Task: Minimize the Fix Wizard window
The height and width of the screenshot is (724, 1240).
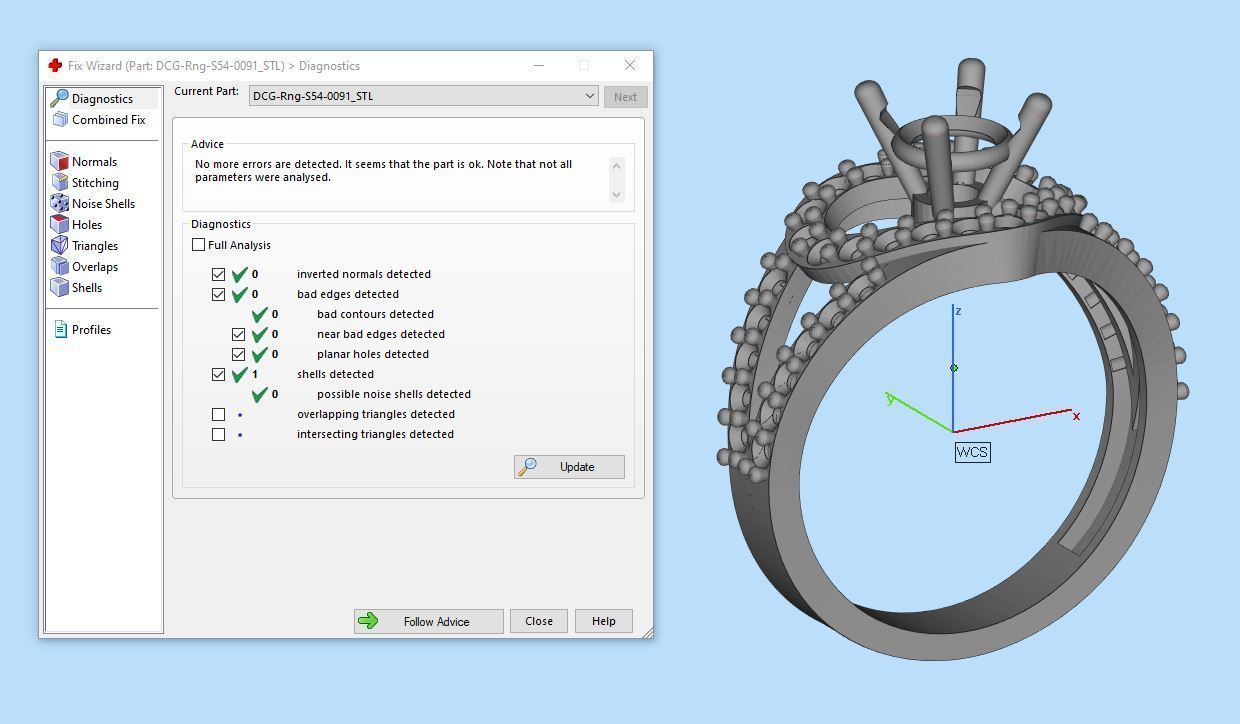Action: tap(539, 65)
